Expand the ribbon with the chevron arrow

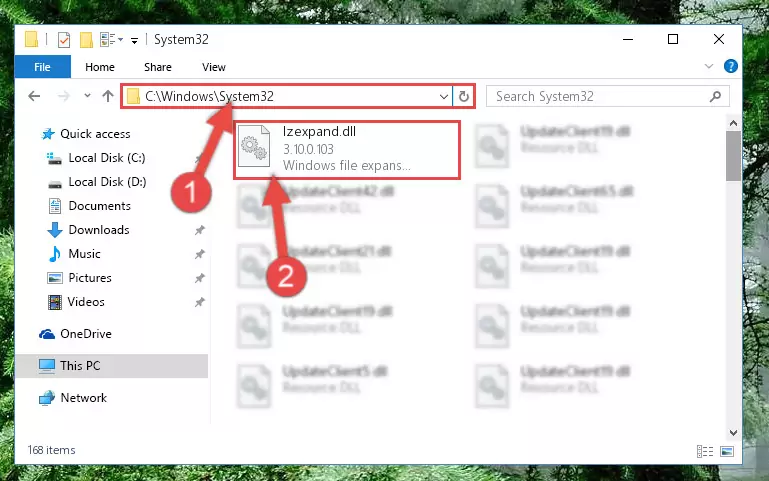coord(709,66)
